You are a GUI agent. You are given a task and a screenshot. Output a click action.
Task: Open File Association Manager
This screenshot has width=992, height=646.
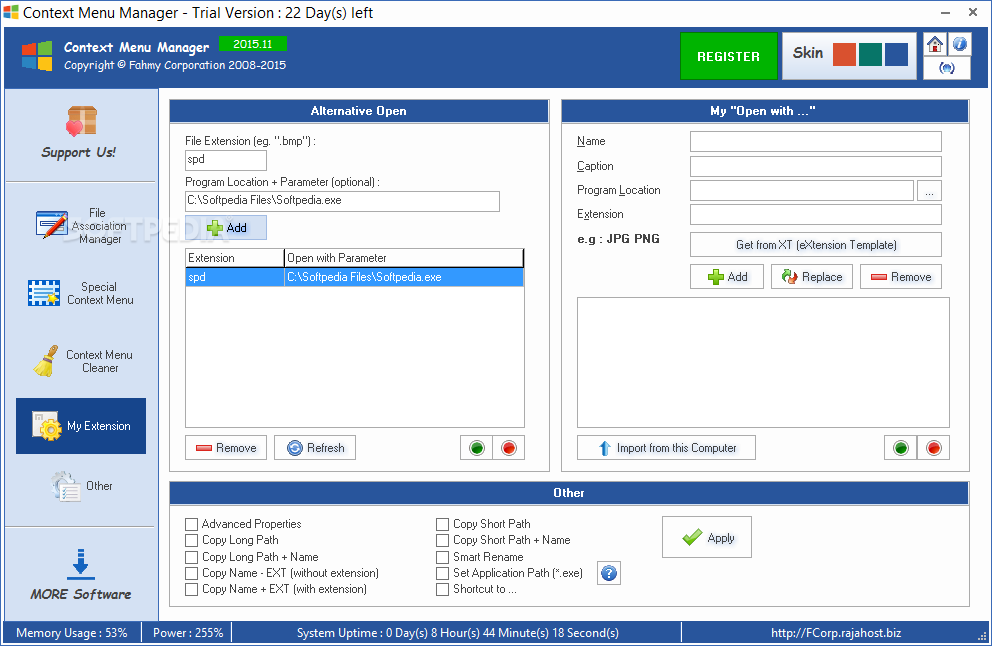[81, 226]
